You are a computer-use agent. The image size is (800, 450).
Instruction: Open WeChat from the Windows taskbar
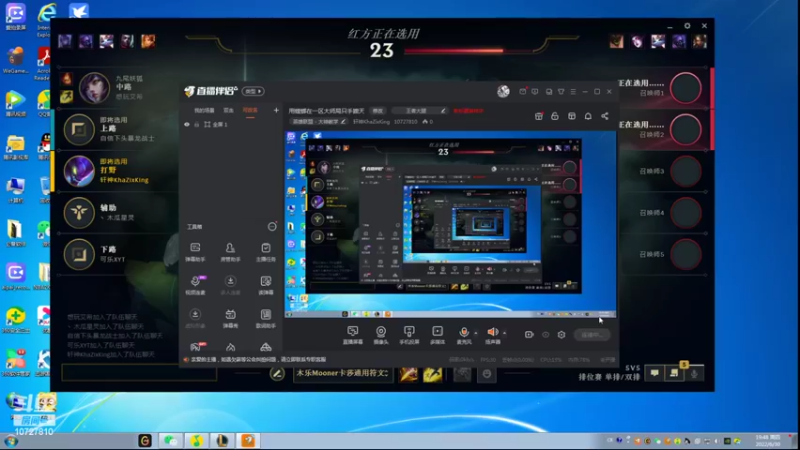[x=170, y=440]
